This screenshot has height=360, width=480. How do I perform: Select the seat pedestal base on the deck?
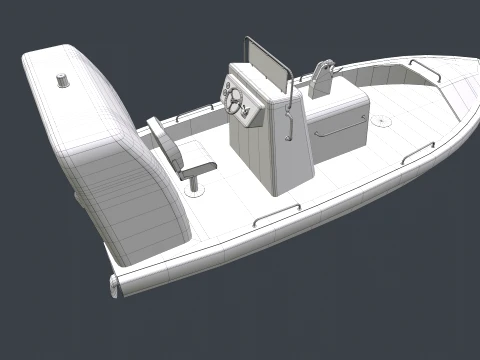(194, 190)
